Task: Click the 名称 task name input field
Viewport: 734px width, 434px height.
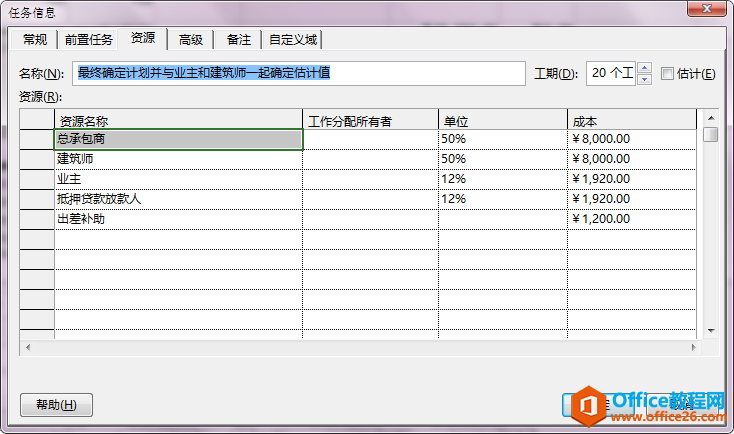Action: (x=299, y=74)
